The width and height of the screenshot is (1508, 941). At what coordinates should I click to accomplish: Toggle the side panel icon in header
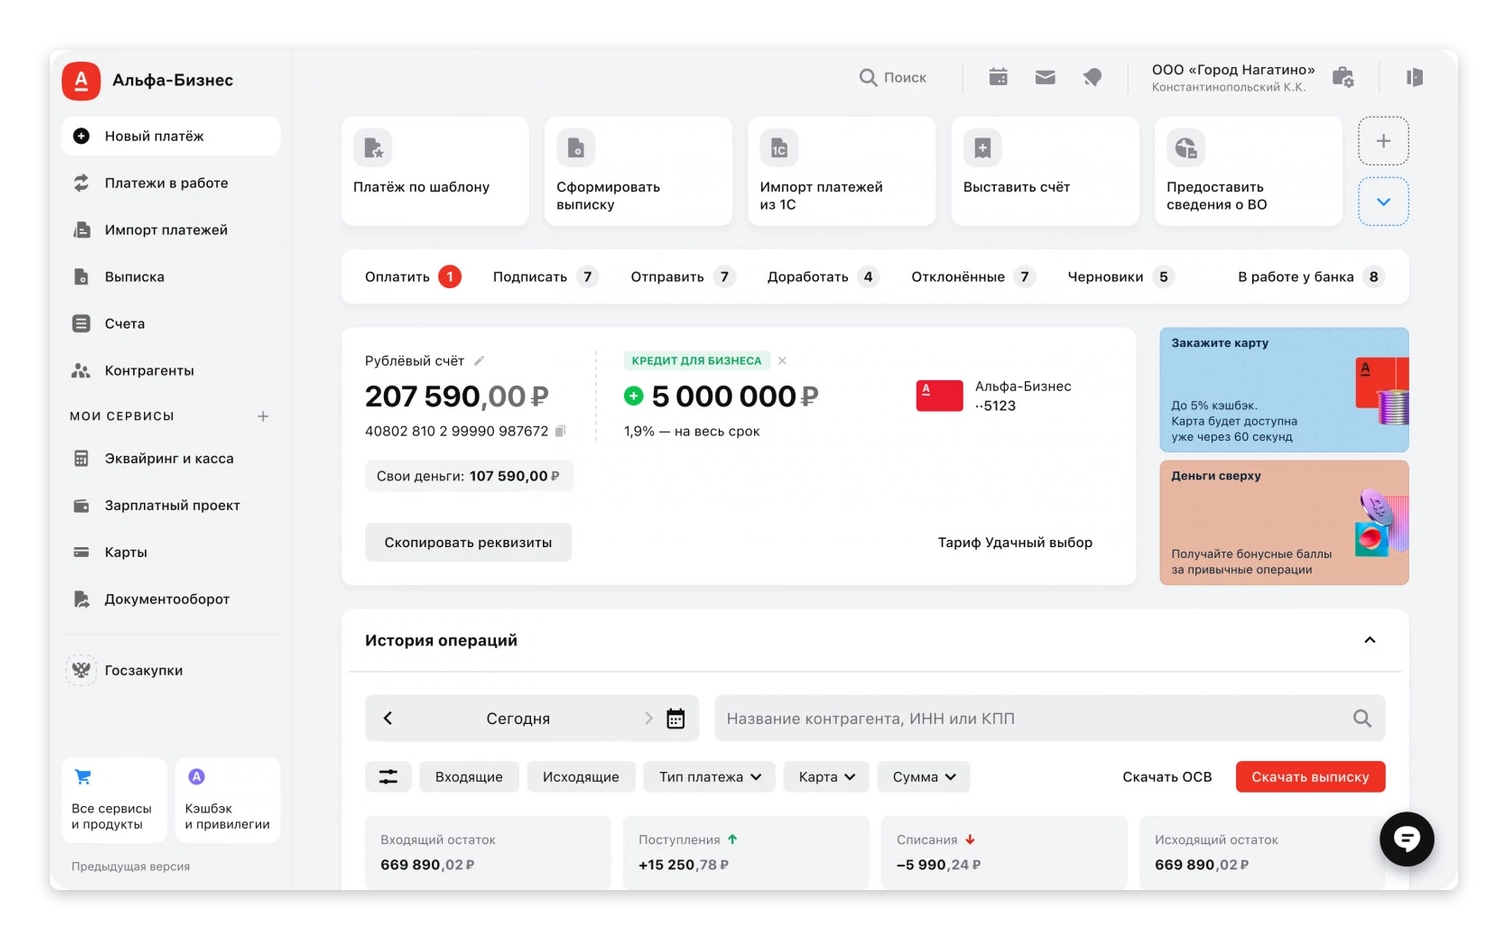click(1414, 77)
